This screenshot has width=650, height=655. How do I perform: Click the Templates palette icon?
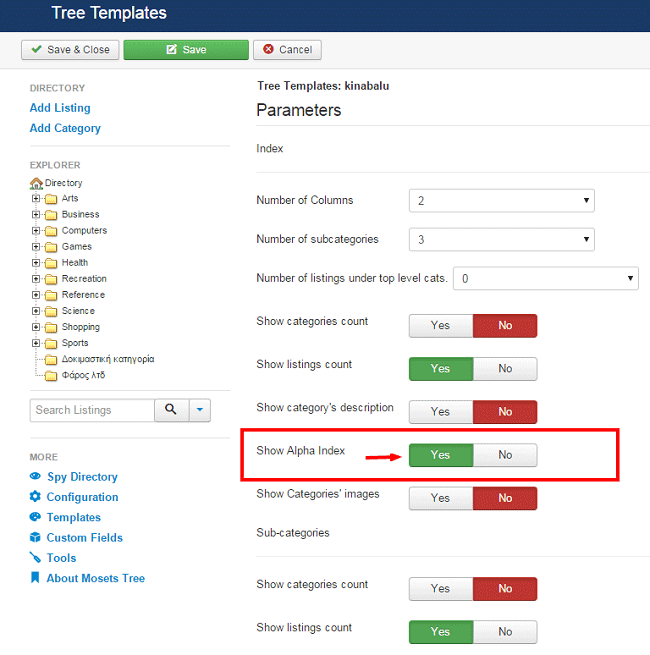point(35,517)
